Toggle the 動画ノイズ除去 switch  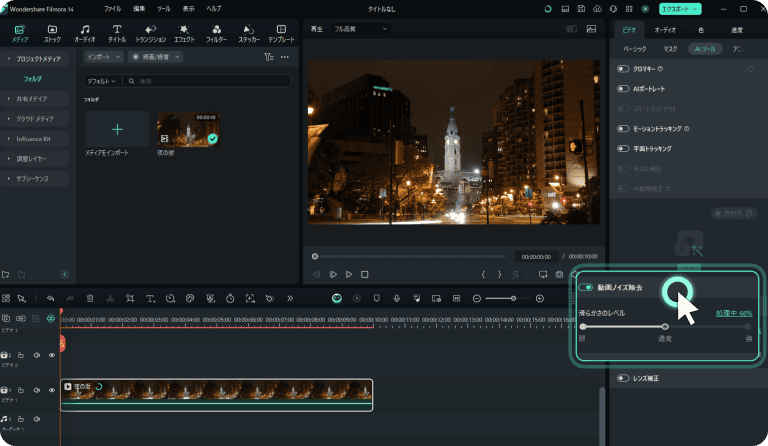coord(586,287)
